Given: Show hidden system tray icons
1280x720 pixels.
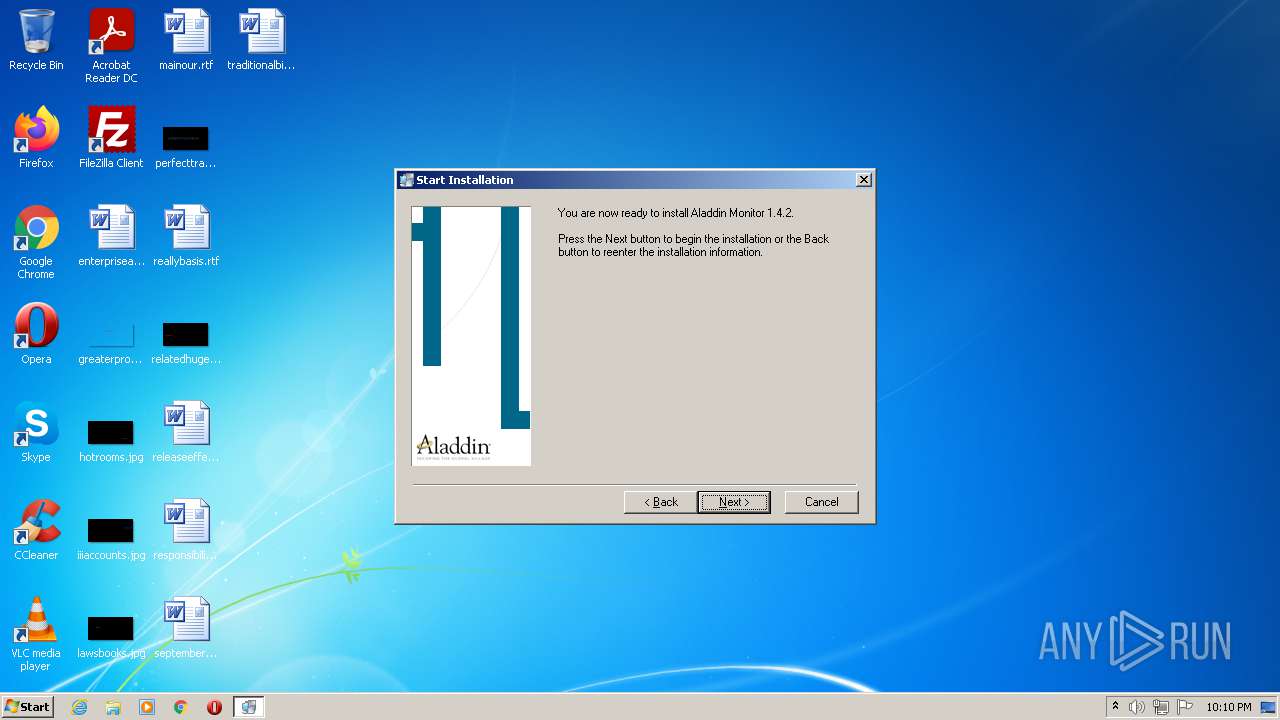Looking at the screenshot, I should click(1116, 707).
